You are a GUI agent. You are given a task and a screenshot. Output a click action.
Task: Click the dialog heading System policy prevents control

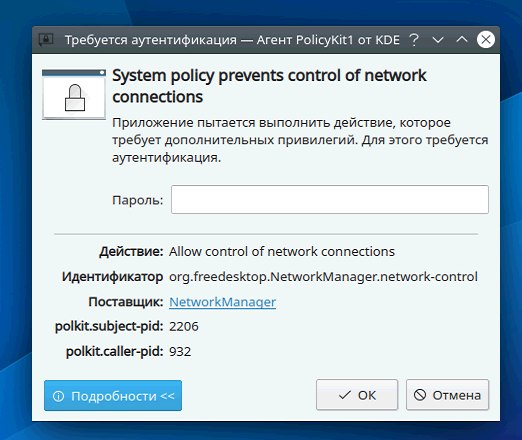[269, 86]
